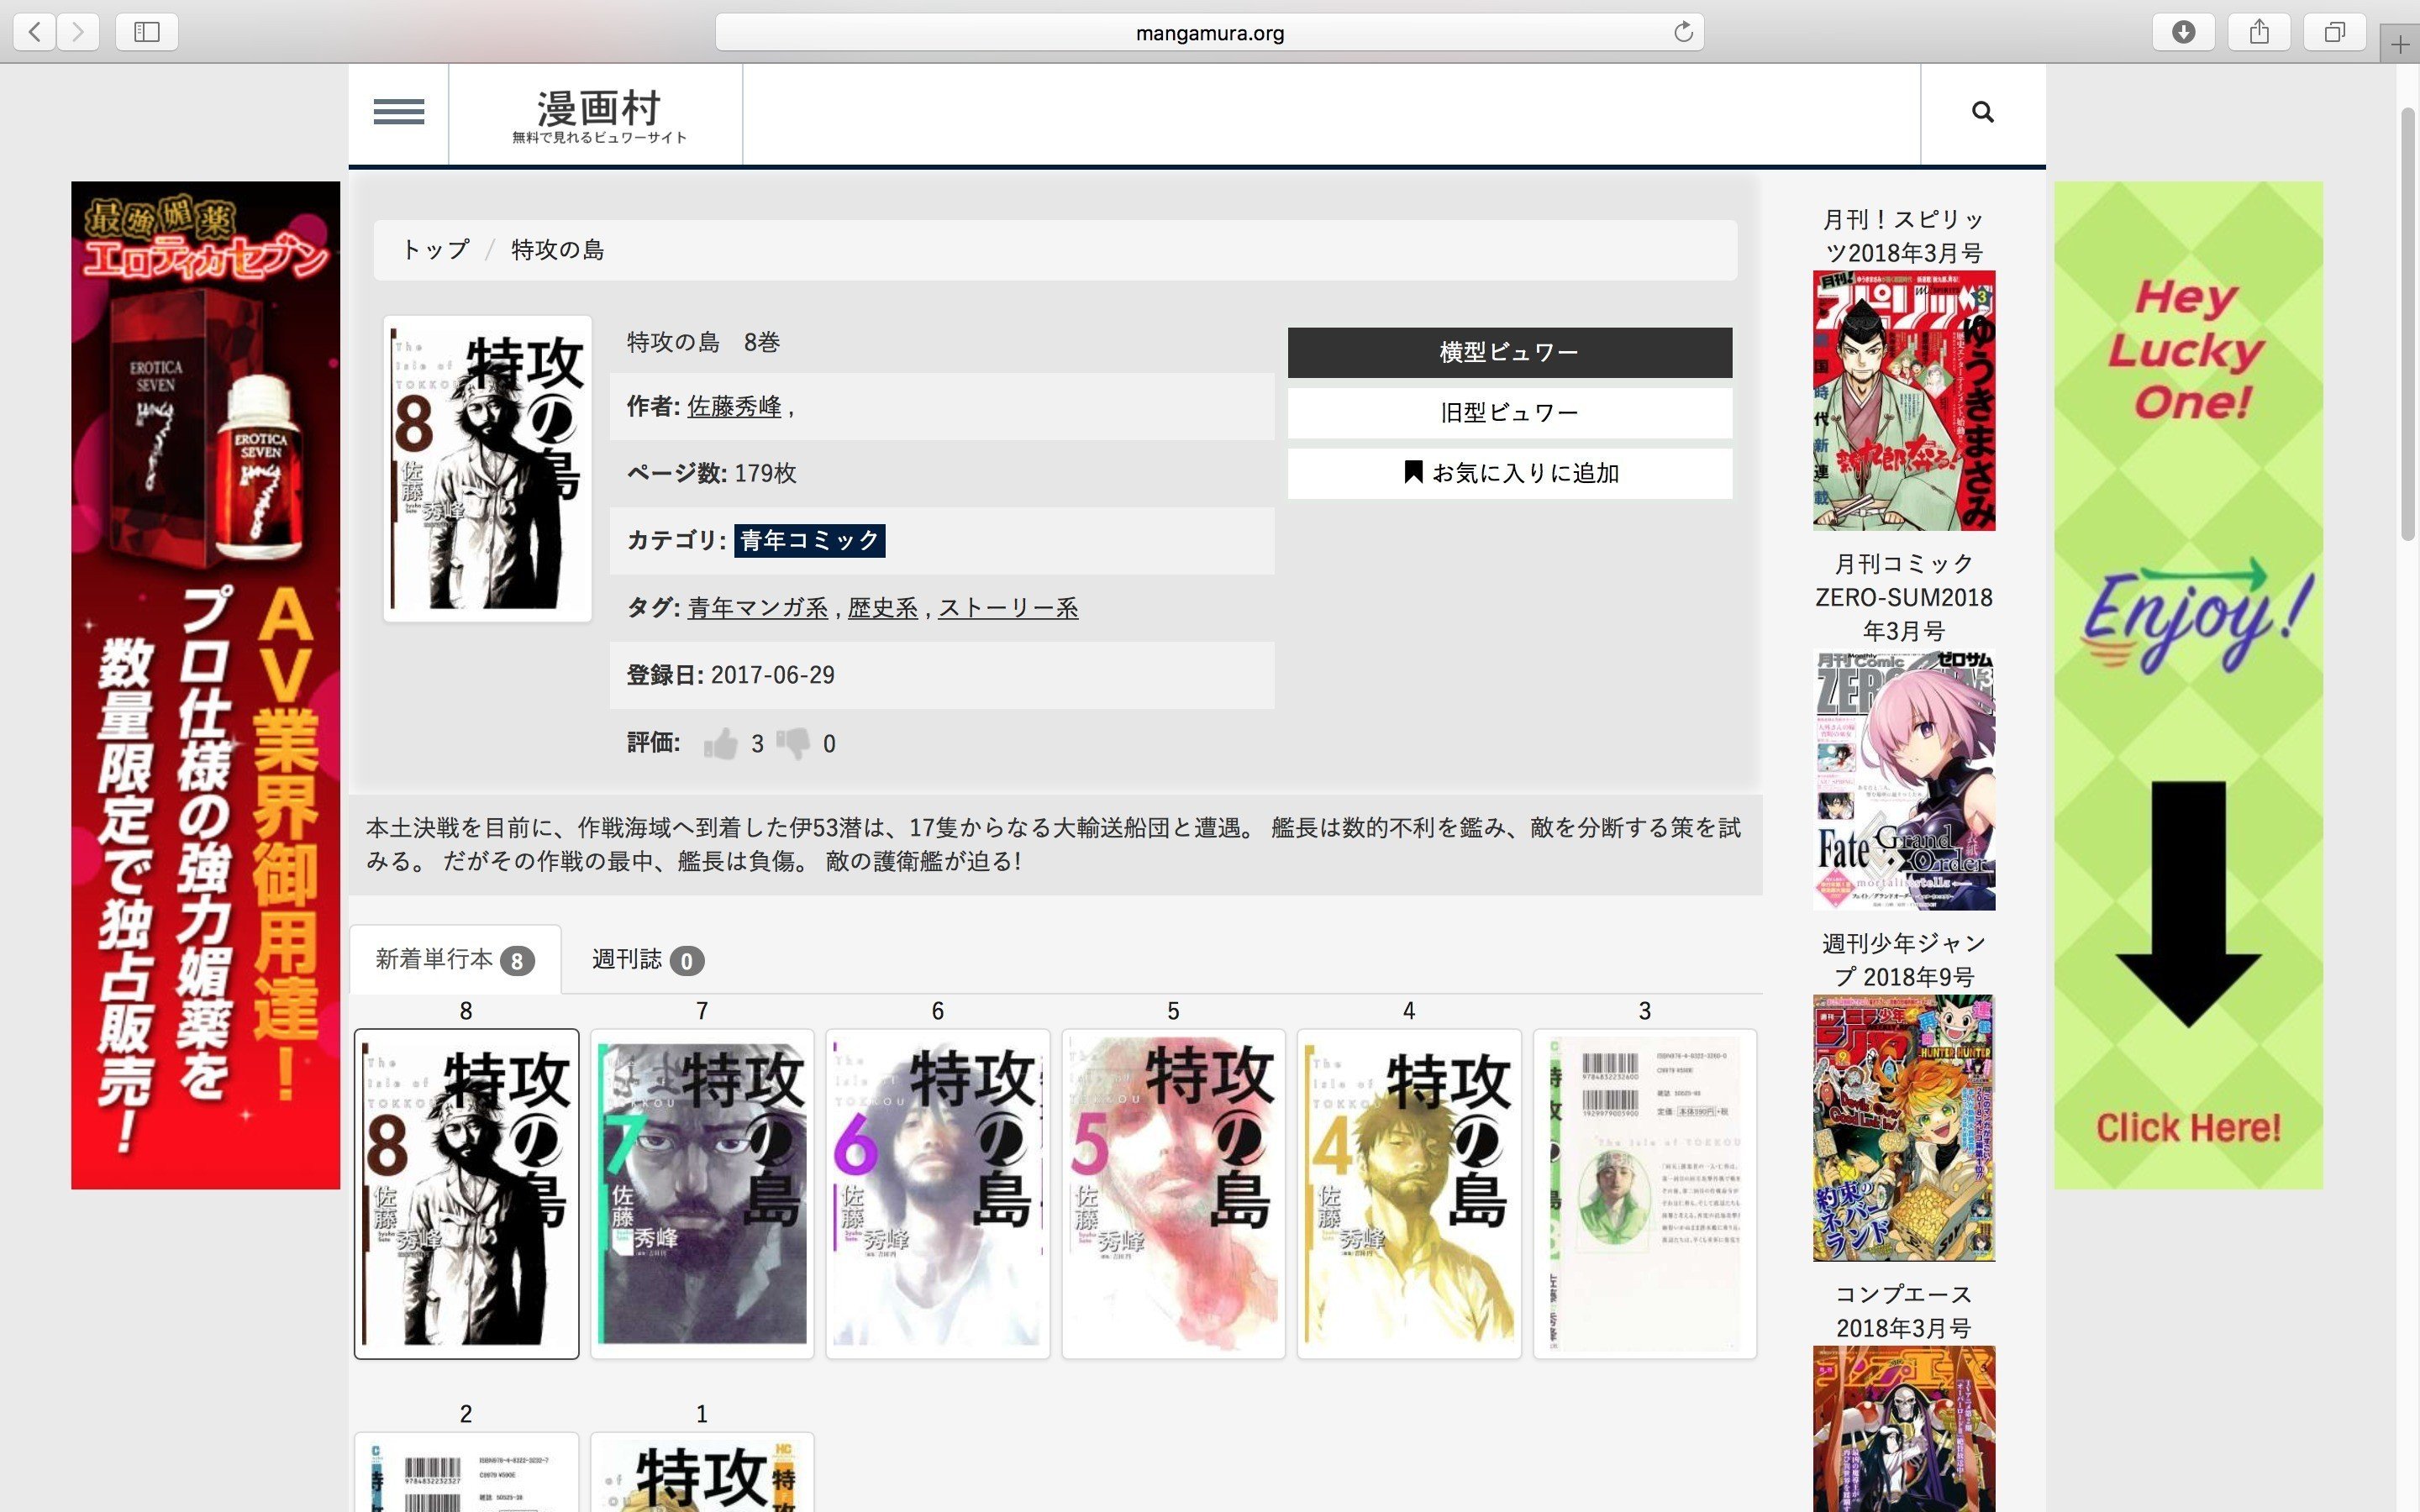Open コンプエース 2018年3月号 sidebar cover
The height and width of the screenshot is (1512, 2420).
[x=1904, y=1429]
